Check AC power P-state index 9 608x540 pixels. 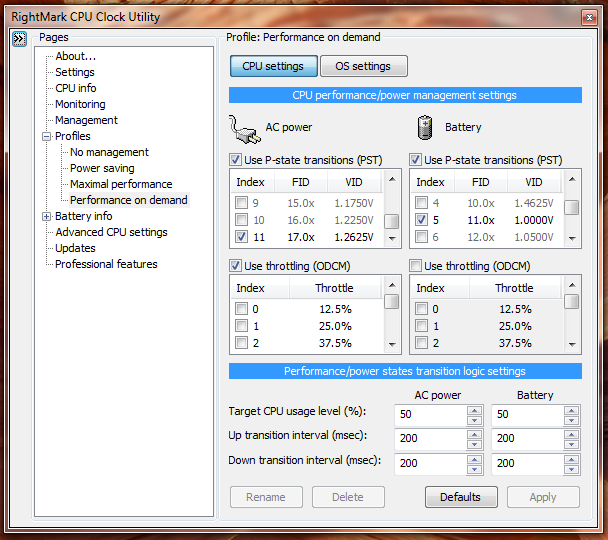click(241, 203)
